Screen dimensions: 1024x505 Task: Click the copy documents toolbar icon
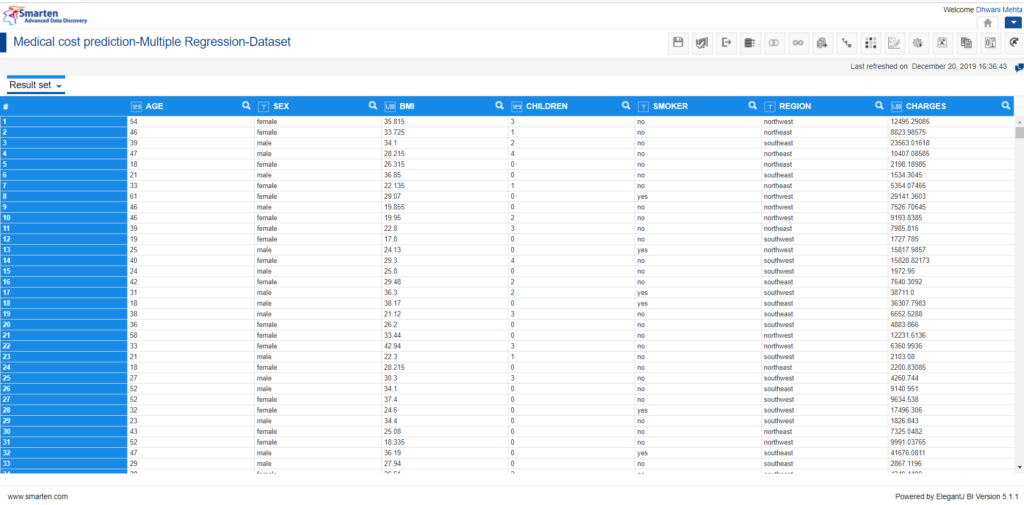(x=967, y=42)
